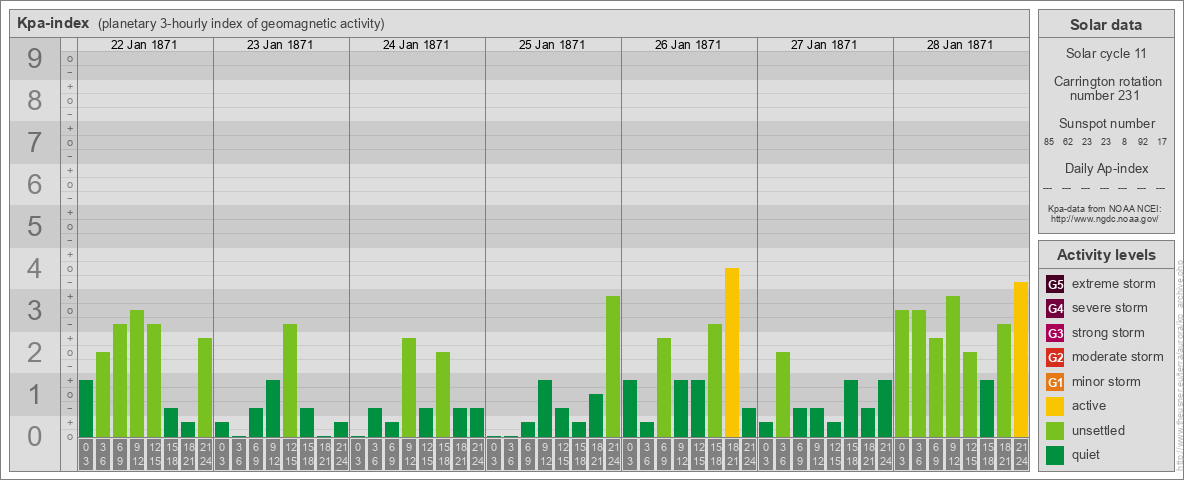Click the sunspot number value 92
This screenshot has height=480, width=1184.
[1142, 142]
